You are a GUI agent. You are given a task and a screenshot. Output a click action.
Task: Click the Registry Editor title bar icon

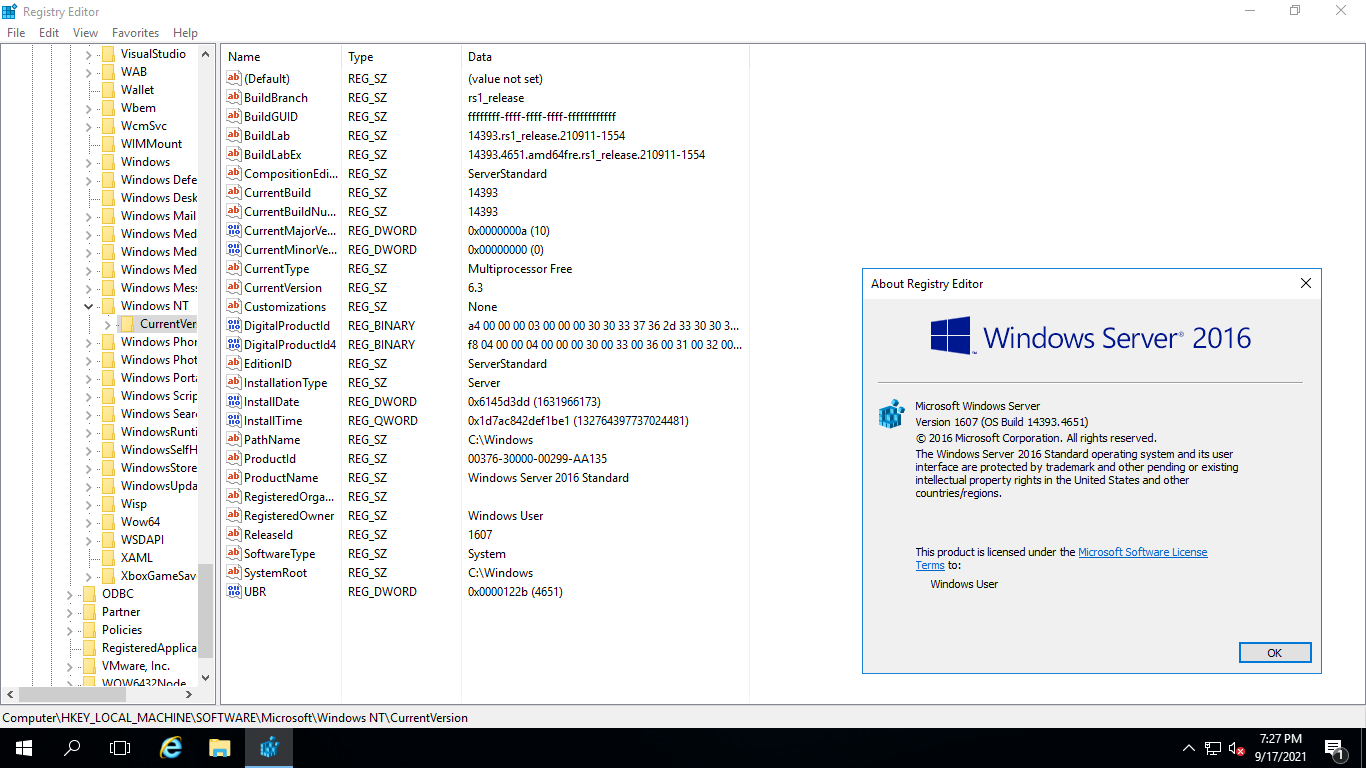(x=10, y=11)
